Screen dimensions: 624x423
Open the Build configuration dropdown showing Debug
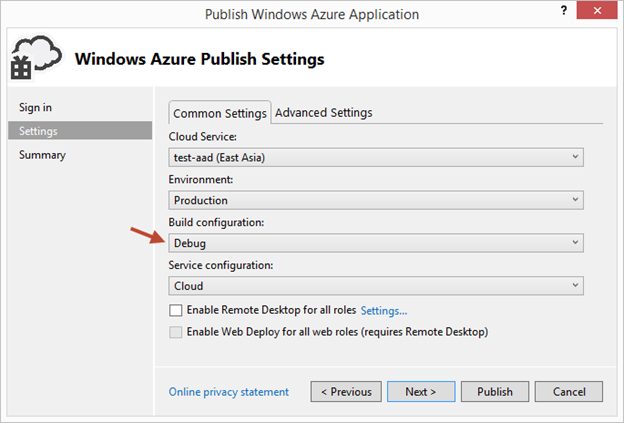coord(376,243)
